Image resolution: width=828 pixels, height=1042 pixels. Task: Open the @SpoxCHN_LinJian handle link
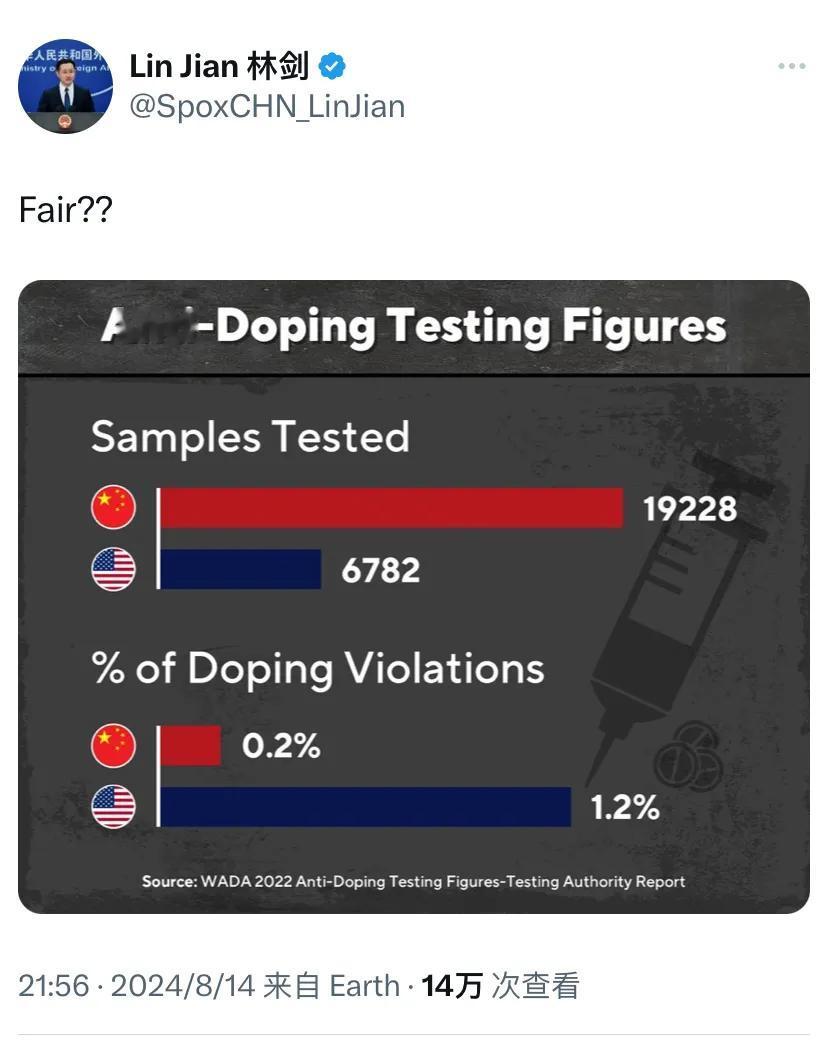coord(267,106)
